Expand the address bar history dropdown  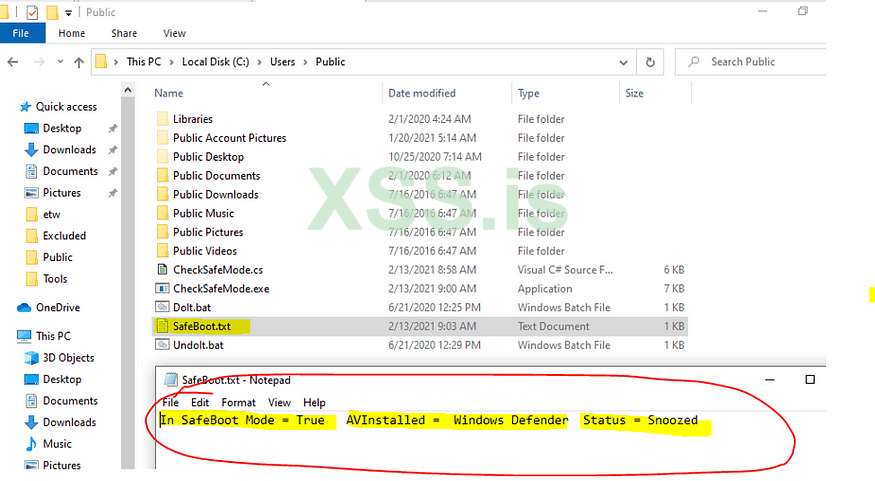pos(623,62)
